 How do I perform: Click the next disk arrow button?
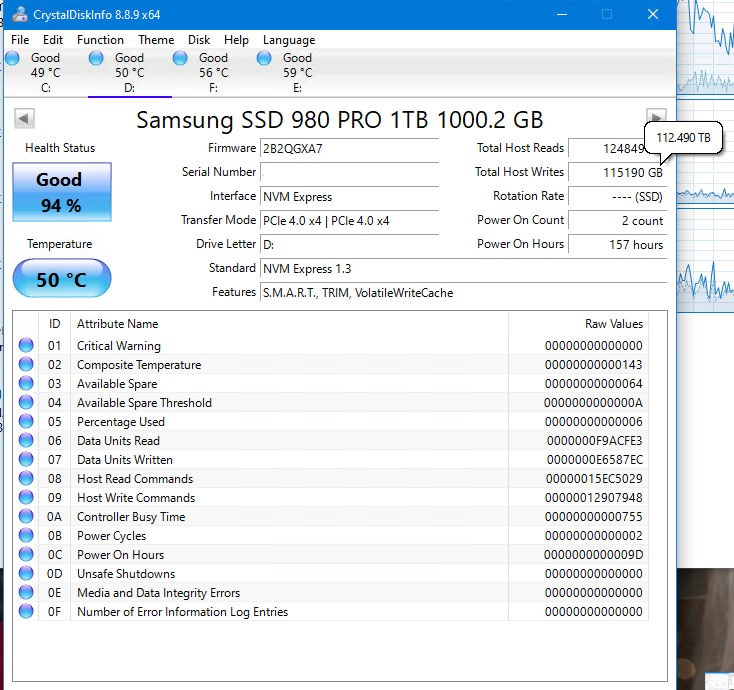point(656,117)
